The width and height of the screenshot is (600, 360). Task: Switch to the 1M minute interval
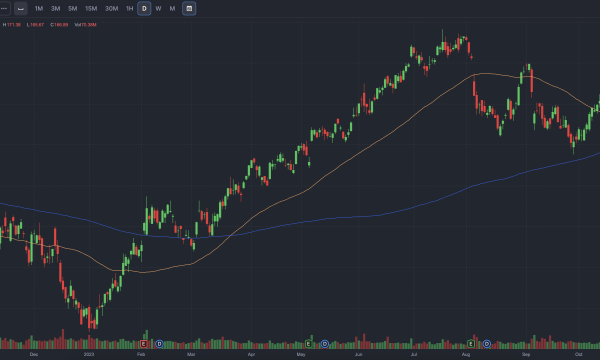(39, 8)
